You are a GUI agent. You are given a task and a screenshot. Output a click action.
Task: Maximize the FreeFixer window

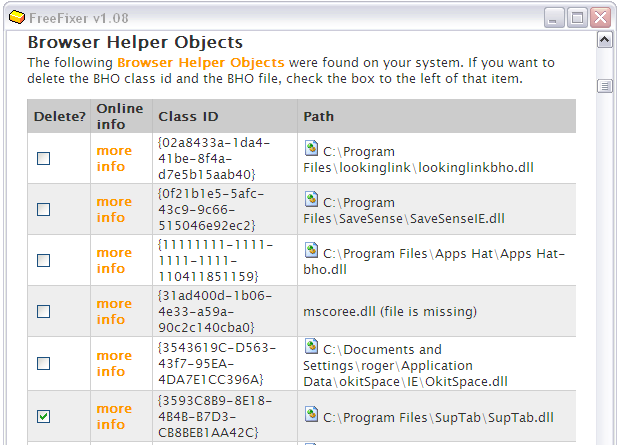(x=577, y=18)
